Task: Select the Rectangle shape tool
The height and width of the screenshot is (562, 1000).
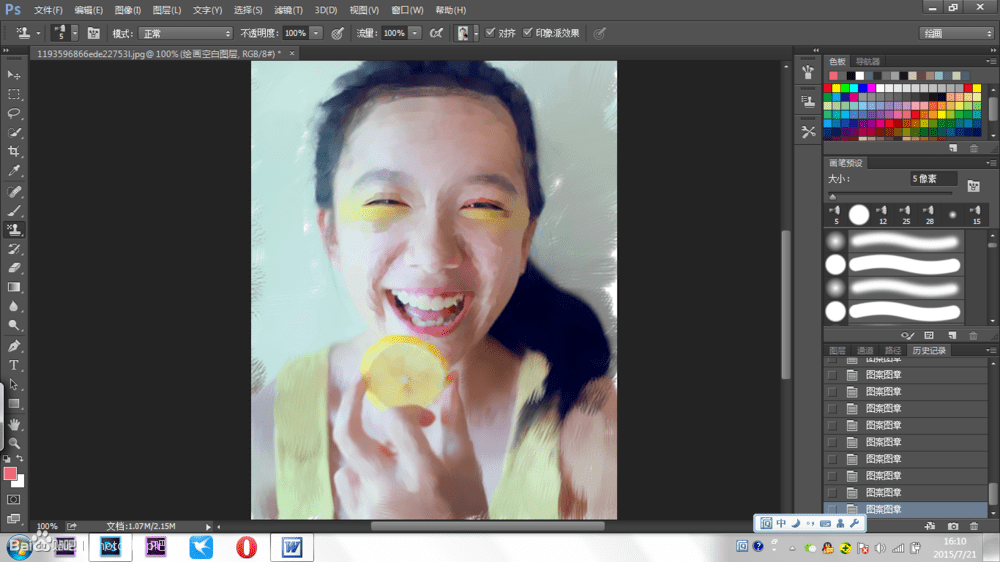Action: tap(13, 404)
